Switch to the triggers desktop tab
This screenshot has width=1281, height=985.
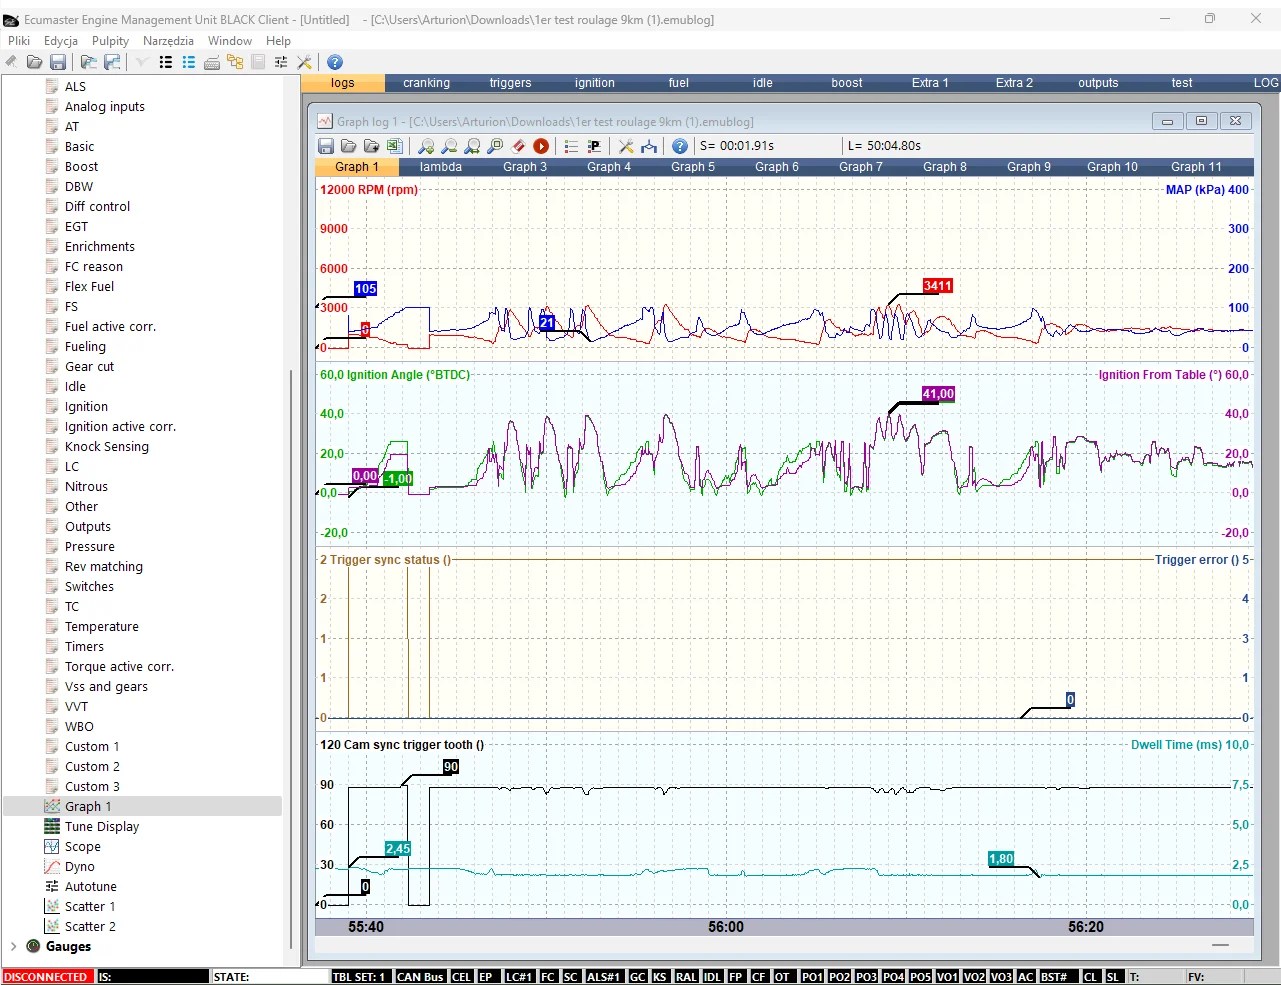pyautogui.click(x=511, y=83)
